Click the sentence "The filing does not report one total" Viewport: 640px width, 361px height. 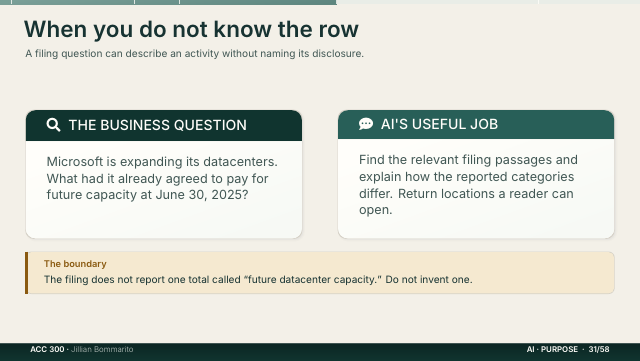click(x=258, y=280)
